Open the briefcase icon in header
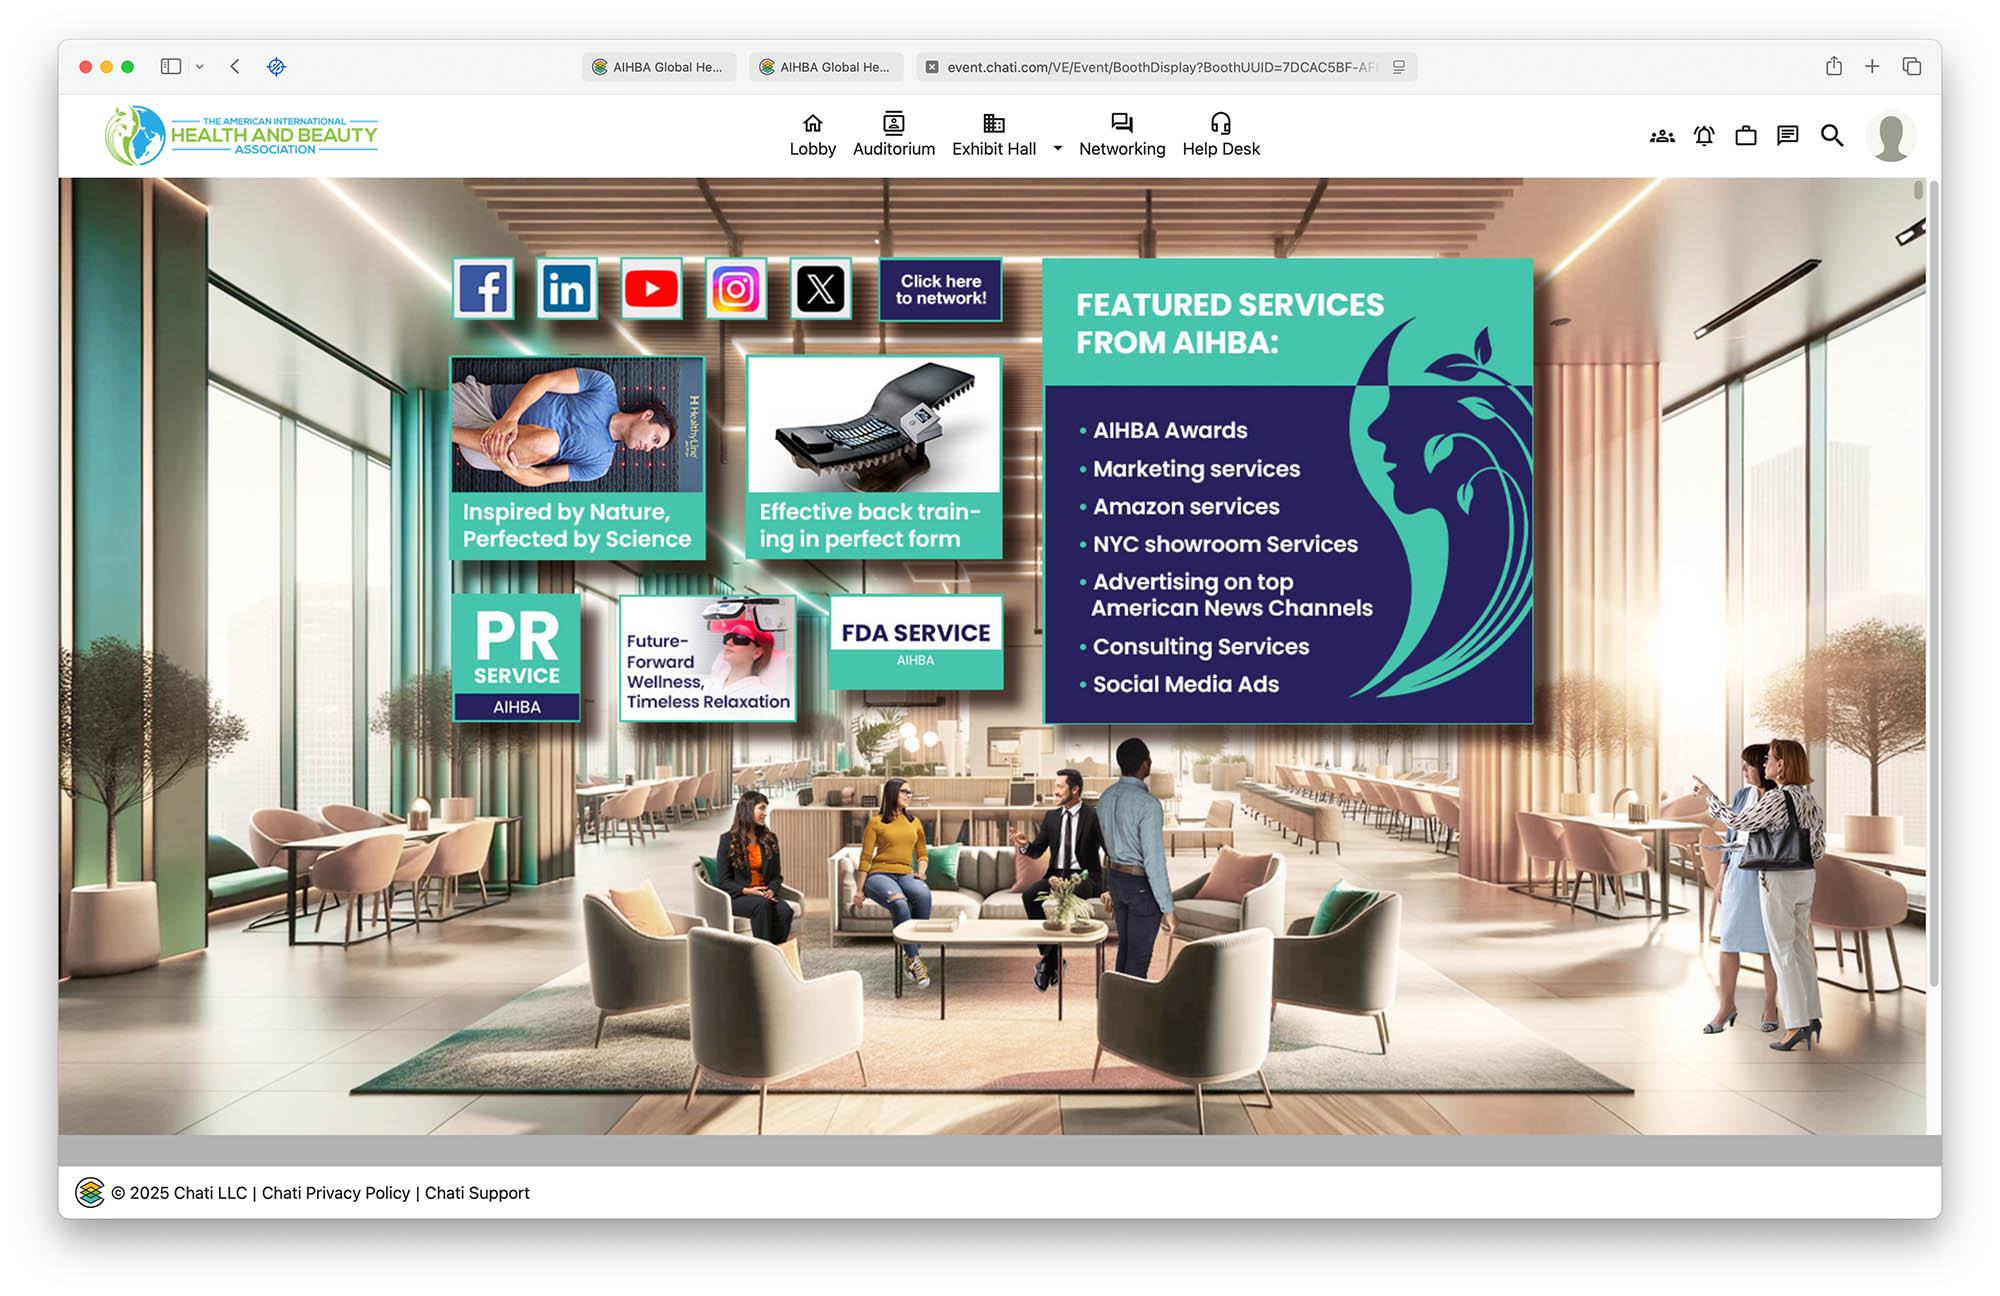 [x=1746, y=136]
